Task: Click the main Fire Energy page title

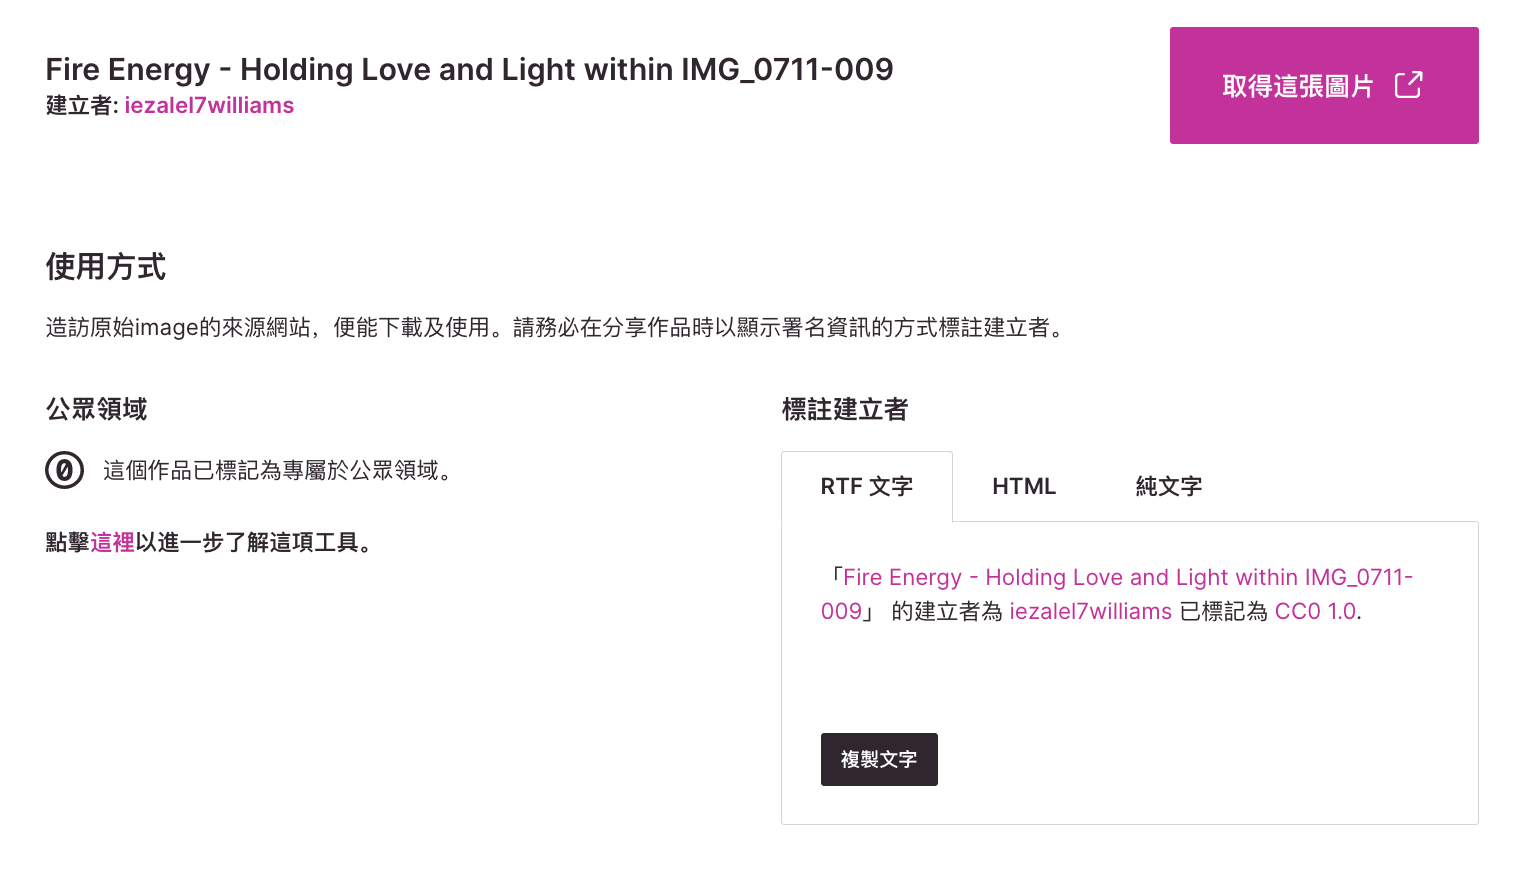Action: pyautogui.click(x=469, y=69)
